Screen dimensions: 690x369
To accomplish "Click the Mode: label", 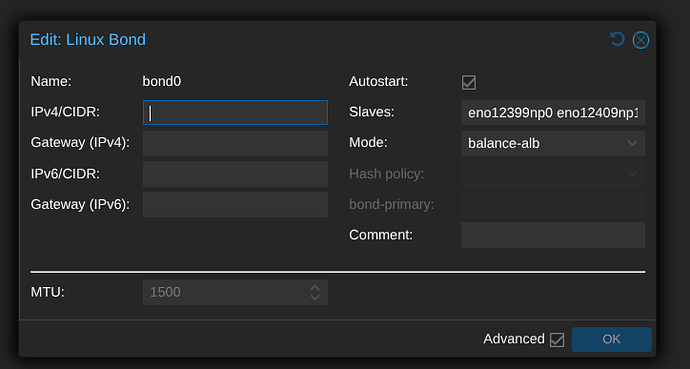I will tap(368, 143).
